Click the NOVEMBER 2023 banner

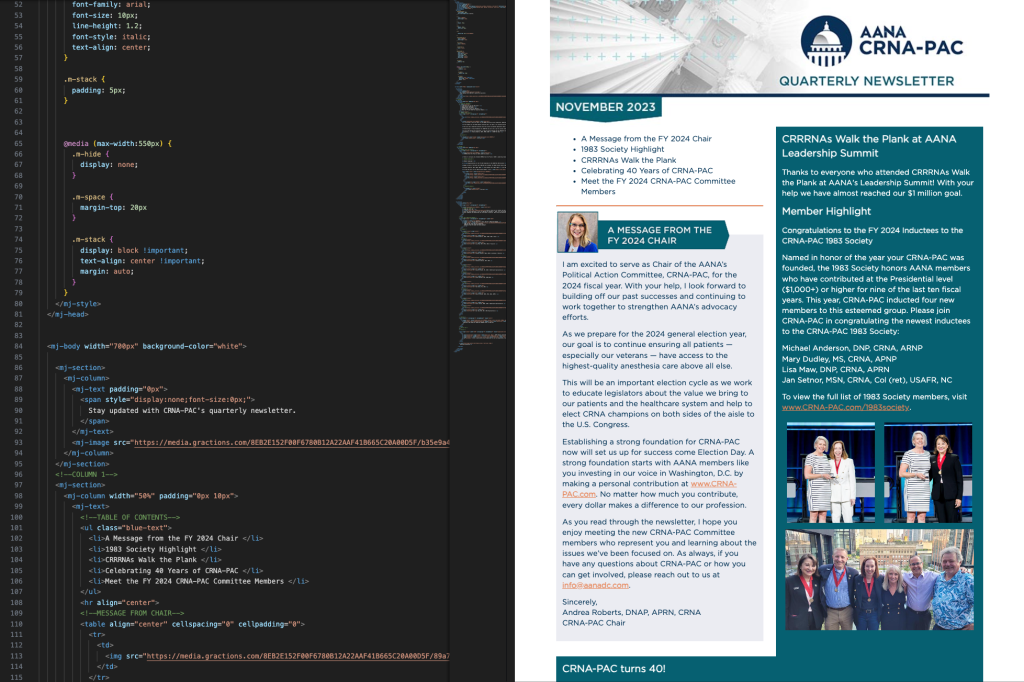[605, 107]
